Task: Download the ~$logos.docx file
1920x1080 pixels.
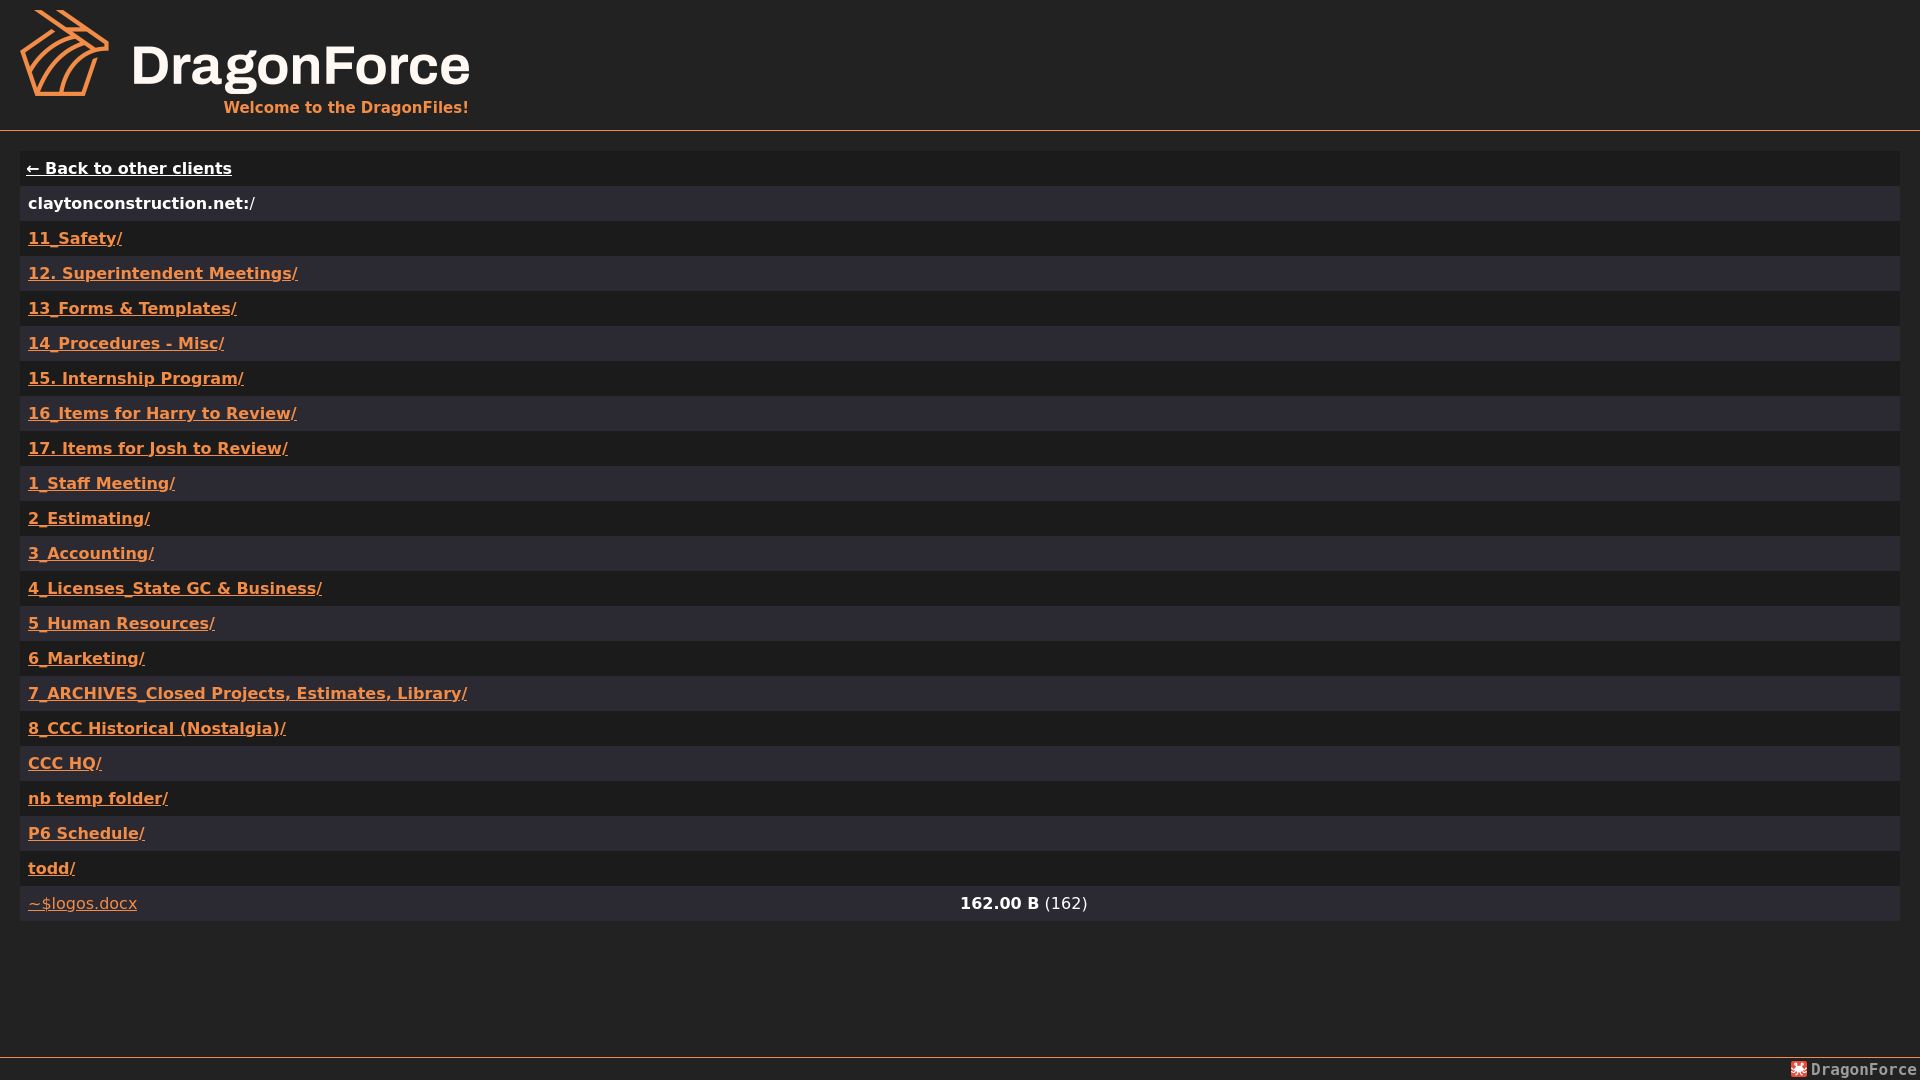Action: [x=82, y=903]
